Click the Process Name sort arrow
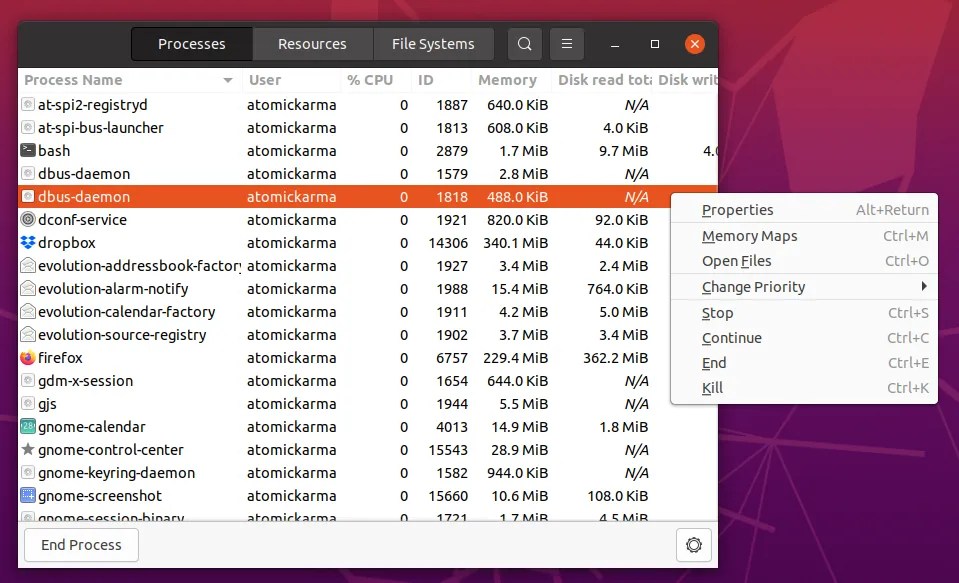This screenshot has width=959, height=583. [228, 80]
